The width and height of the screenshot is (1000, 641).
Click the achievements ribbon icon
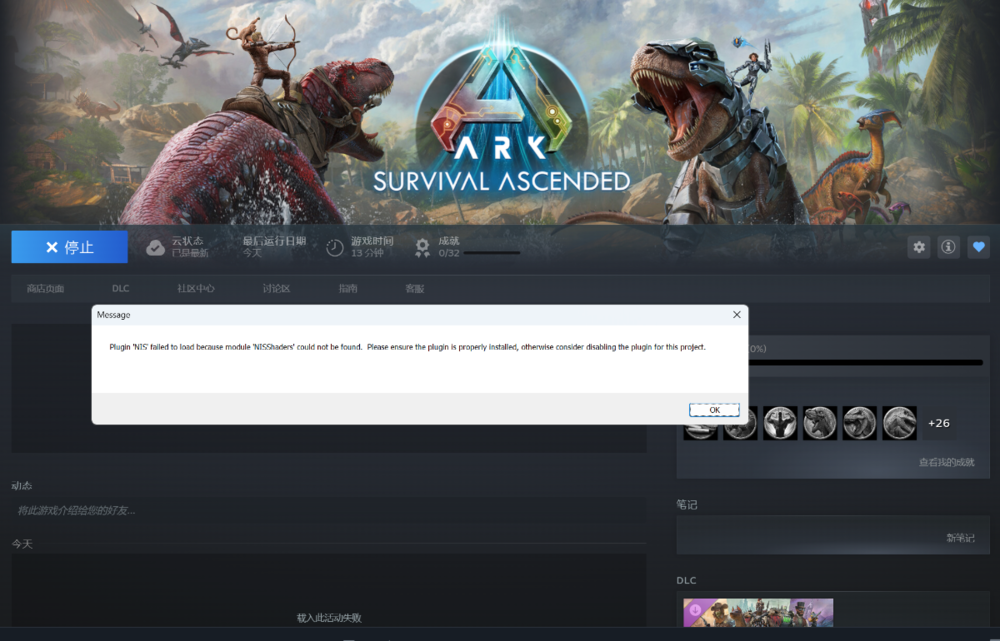pyautogui.click(x=422, y=247)
